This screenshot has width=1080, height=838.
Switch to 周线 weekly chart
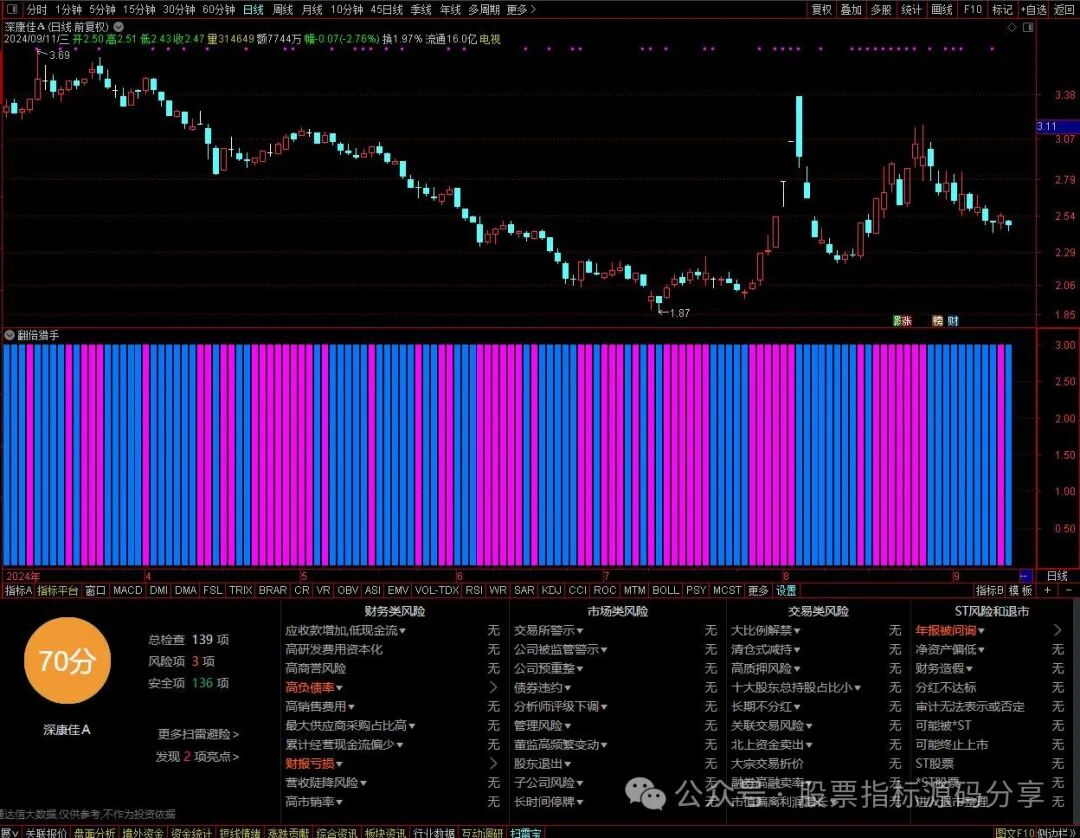(282, 10)
